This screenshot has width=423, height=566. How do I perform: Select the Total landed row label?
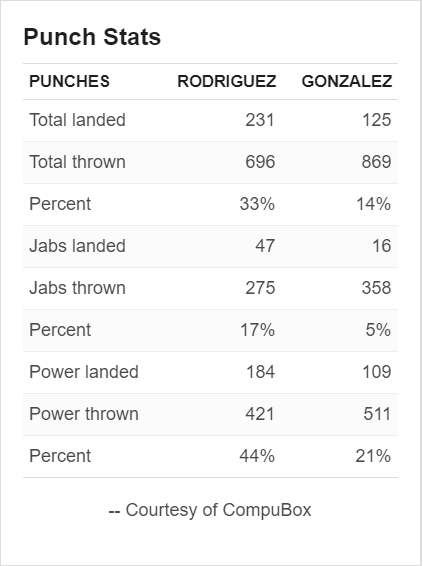coord(77,120)
